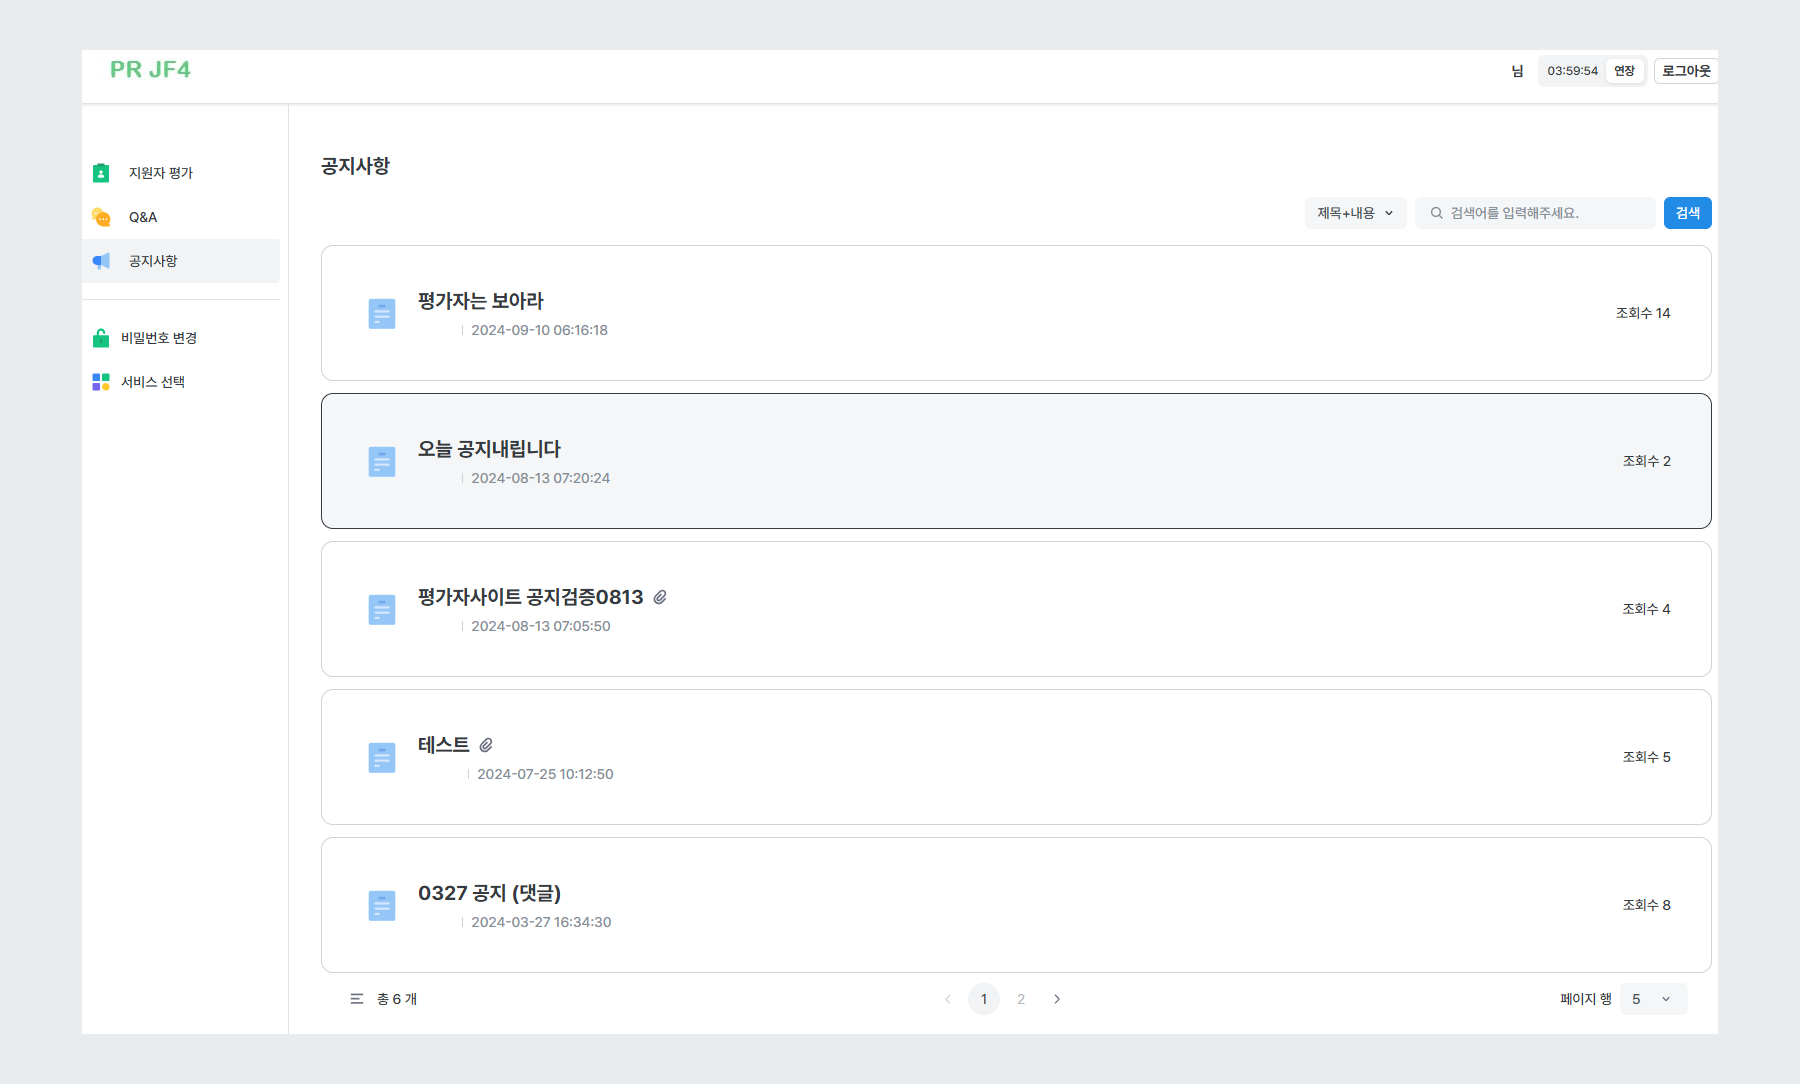
Task: Click the 서비스 선택 grid icon
Action: pyautogui.click(x=101, y=382)
